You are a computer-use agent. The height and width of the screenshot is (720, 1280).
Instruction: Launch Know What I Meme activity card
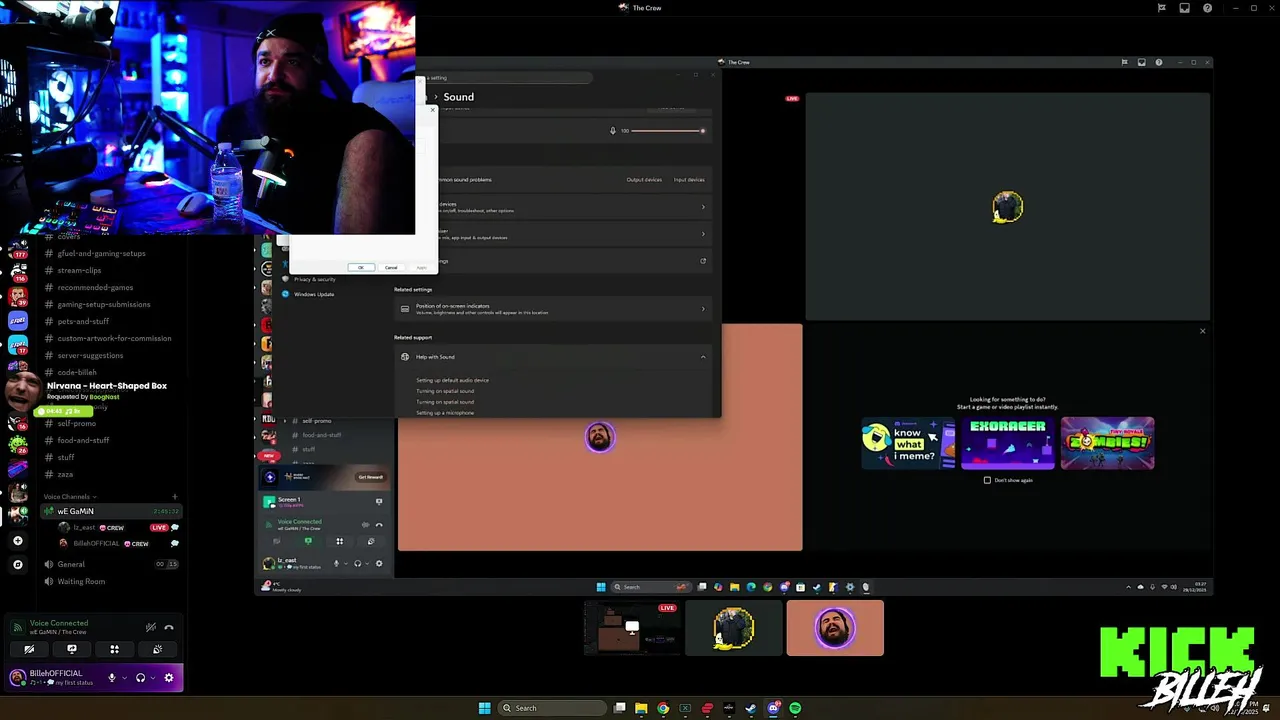[x=908, y=443]
